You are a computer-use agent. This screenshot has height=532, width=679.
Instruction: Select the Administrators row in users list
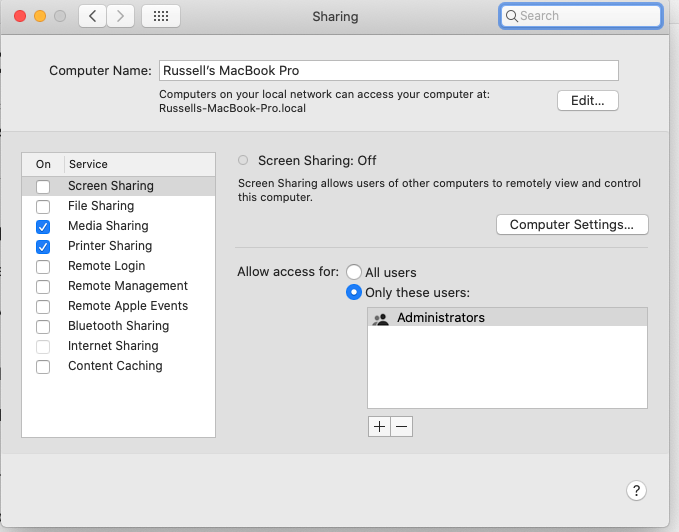pyautogui.click(x=507, y=317)
